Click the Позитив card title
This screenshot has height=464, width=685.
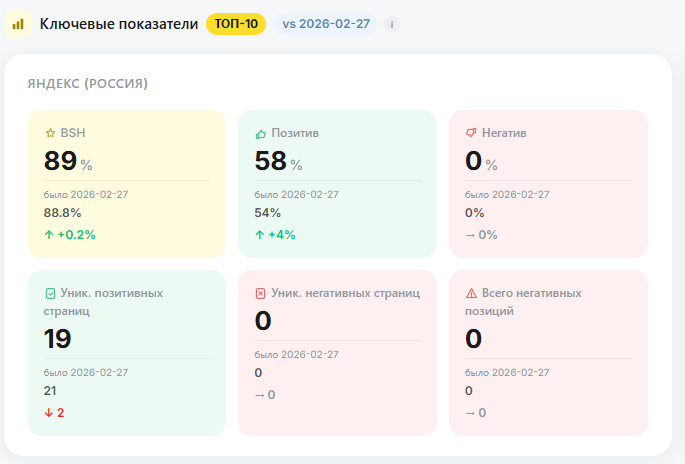(x=295, y=133)
